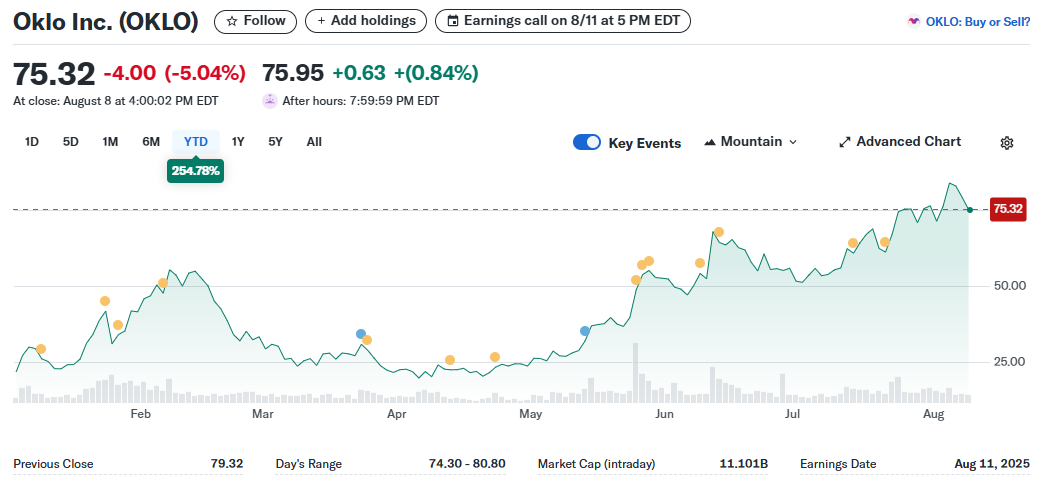1049x480 pixels.
Task: Click the -4.00 (-5.04%) change text
Action: 175,73
